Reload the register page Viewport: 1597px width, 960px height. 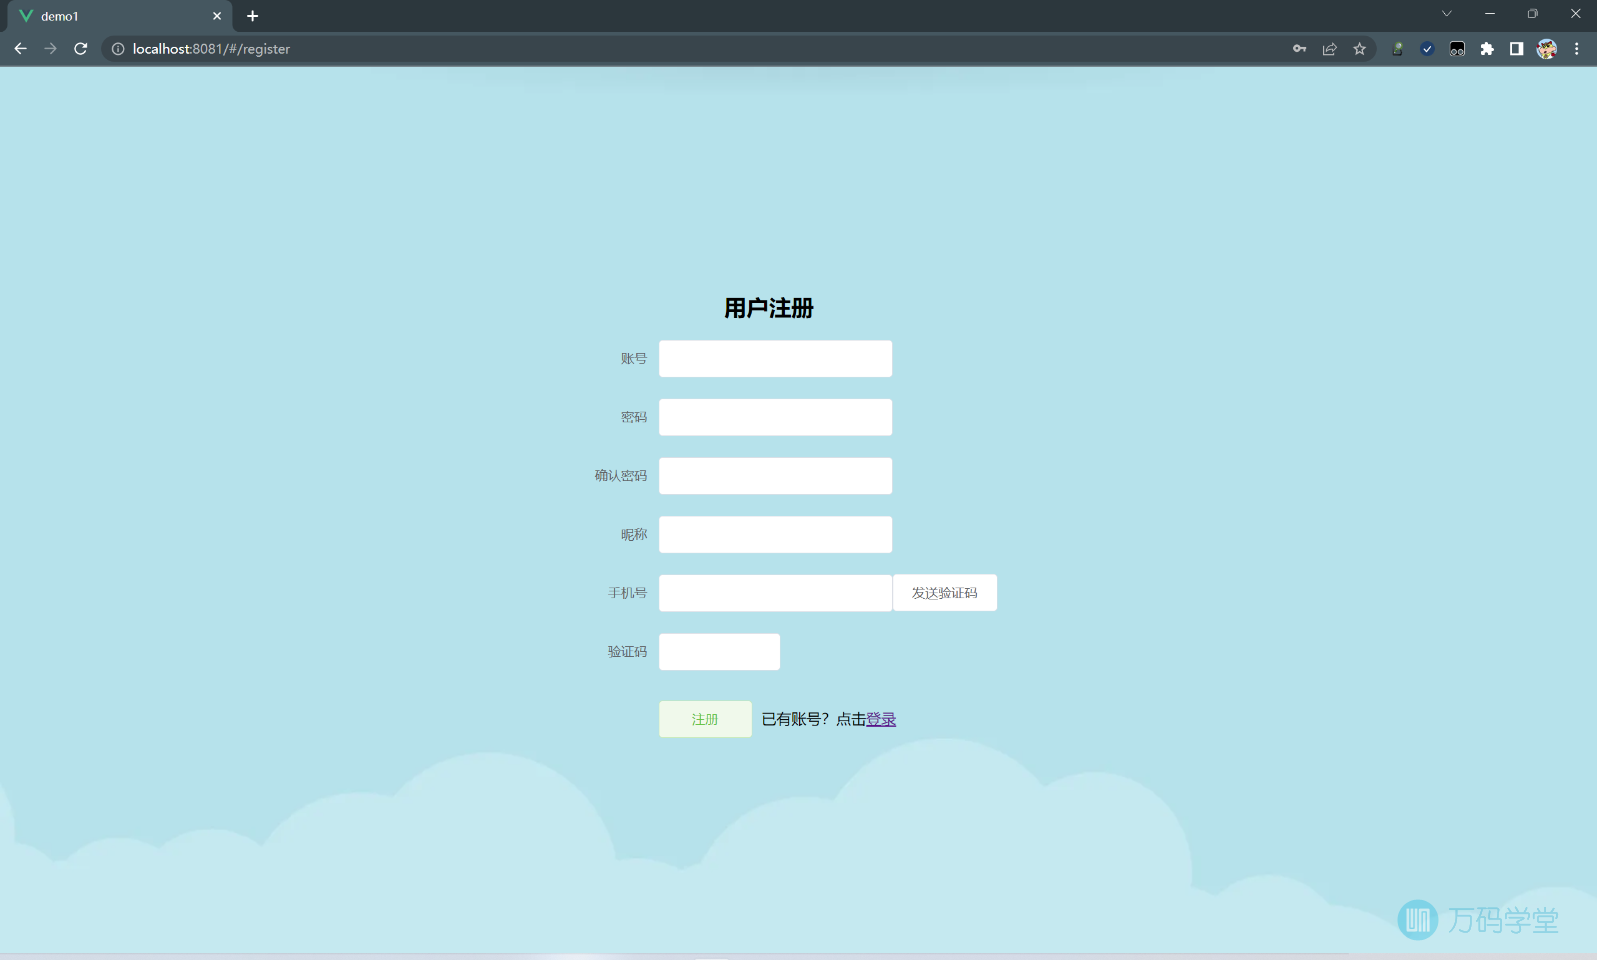(81, 49)
